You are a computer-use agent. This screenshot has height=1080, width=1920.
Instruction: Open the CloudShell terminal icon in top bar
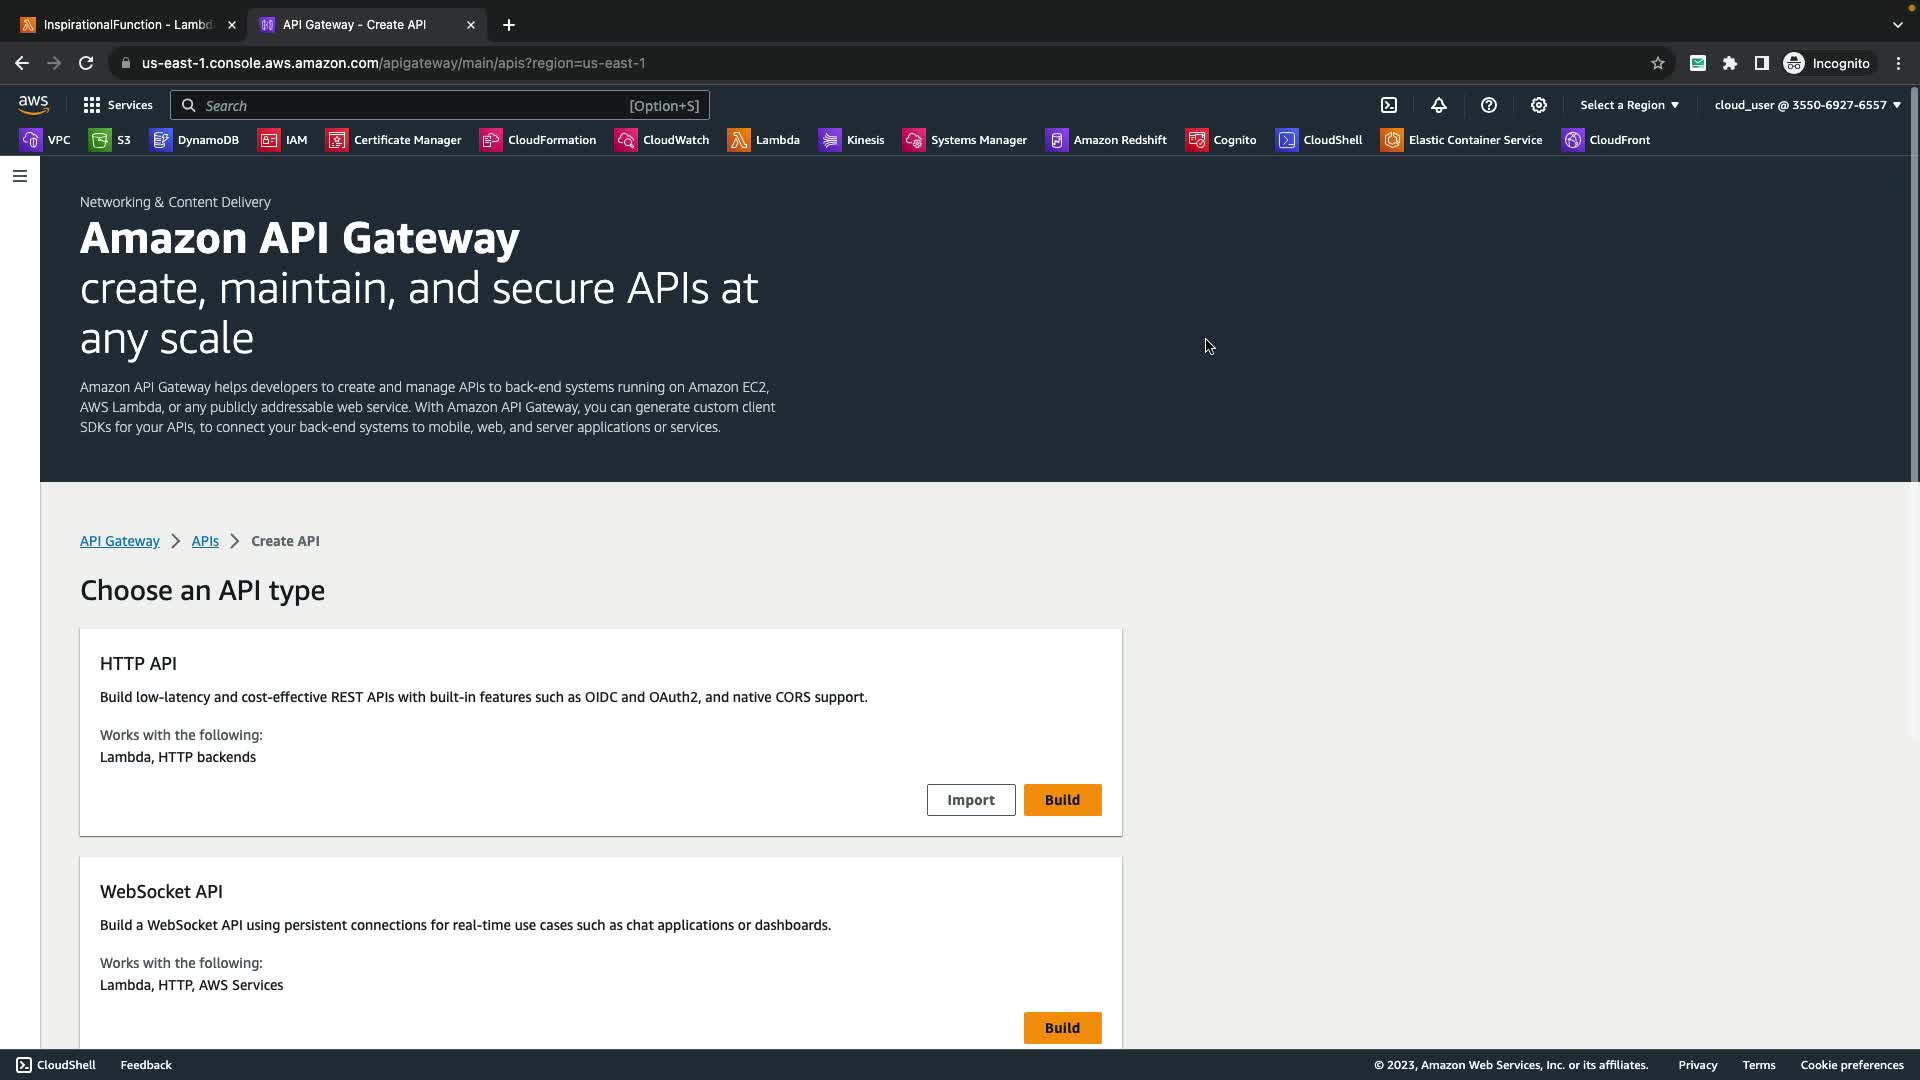1389,105
